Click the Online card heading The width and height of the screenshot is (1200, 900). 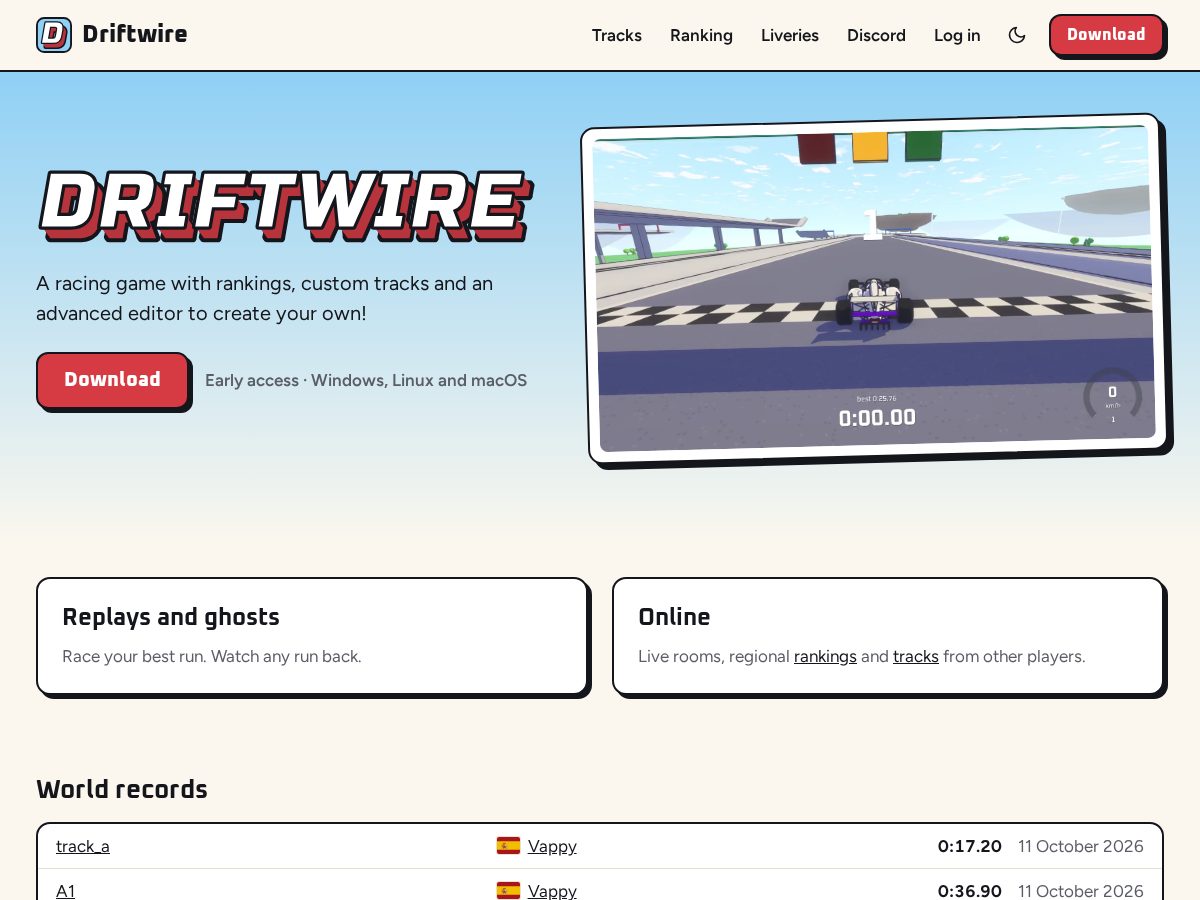pos(674,617)
